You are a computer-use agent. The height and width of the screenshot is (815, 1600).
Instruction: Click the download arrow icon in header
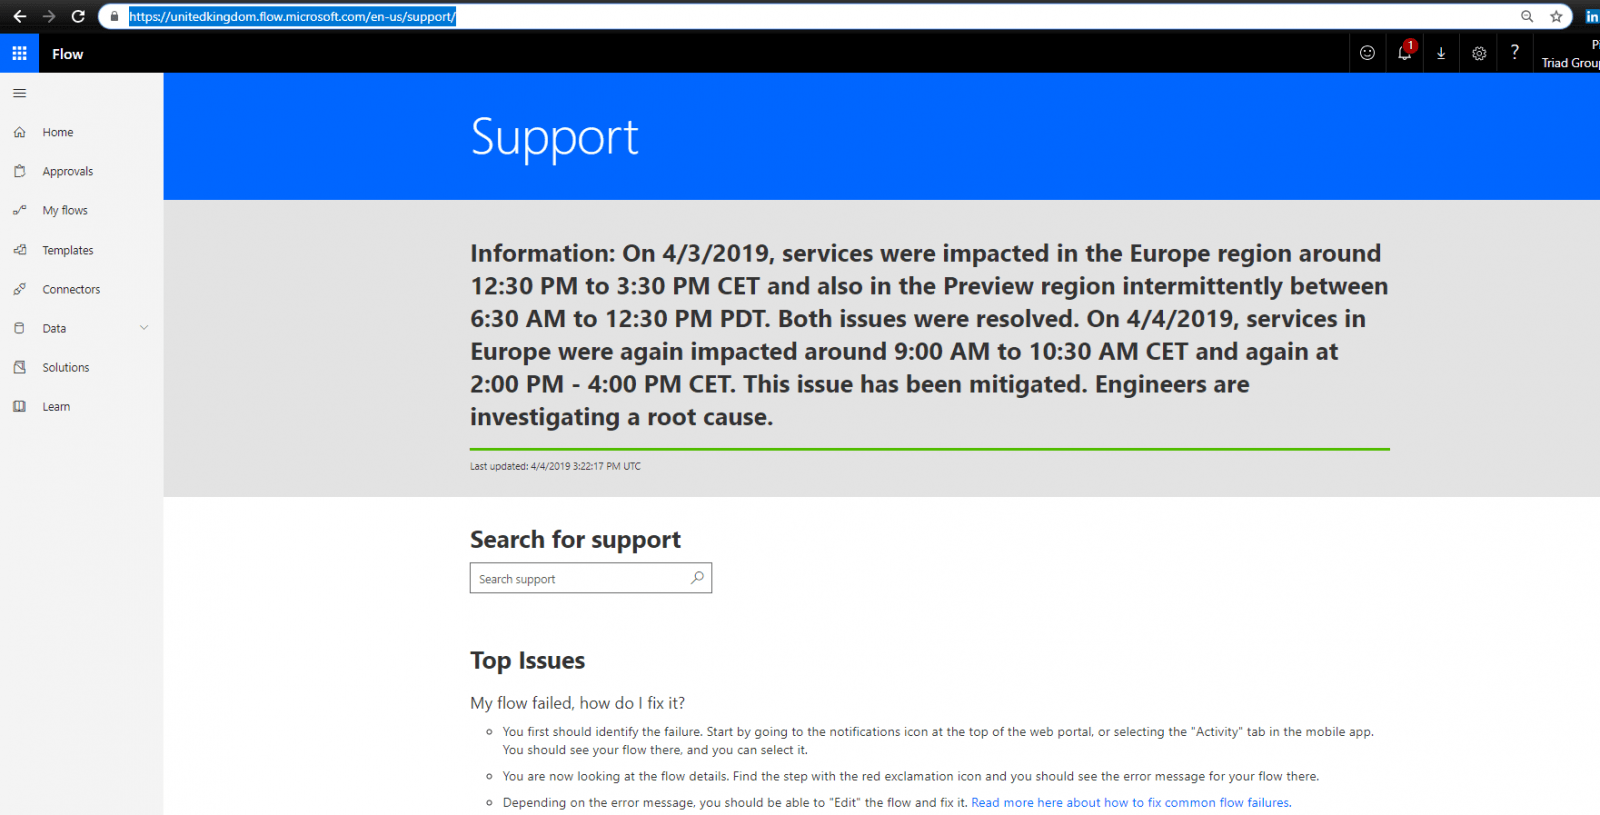click(x=1441, y=53)
